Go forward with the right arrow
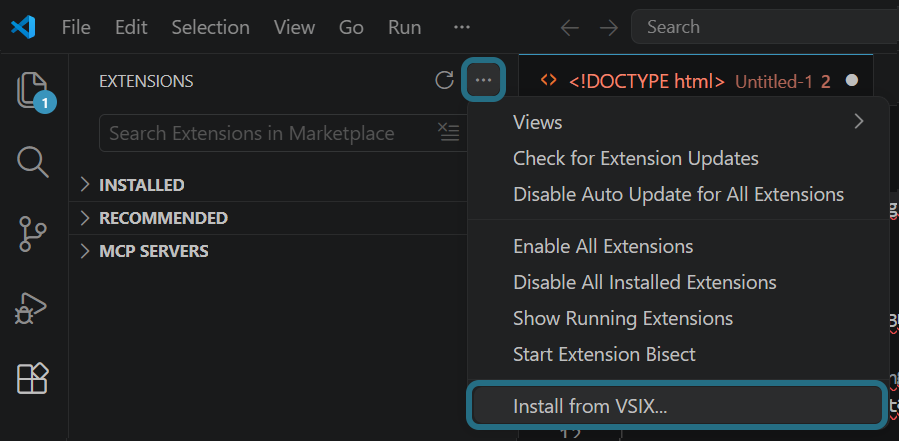Image resolution: width=899 pixels, height=441 pixels. [x=608, y=28]
